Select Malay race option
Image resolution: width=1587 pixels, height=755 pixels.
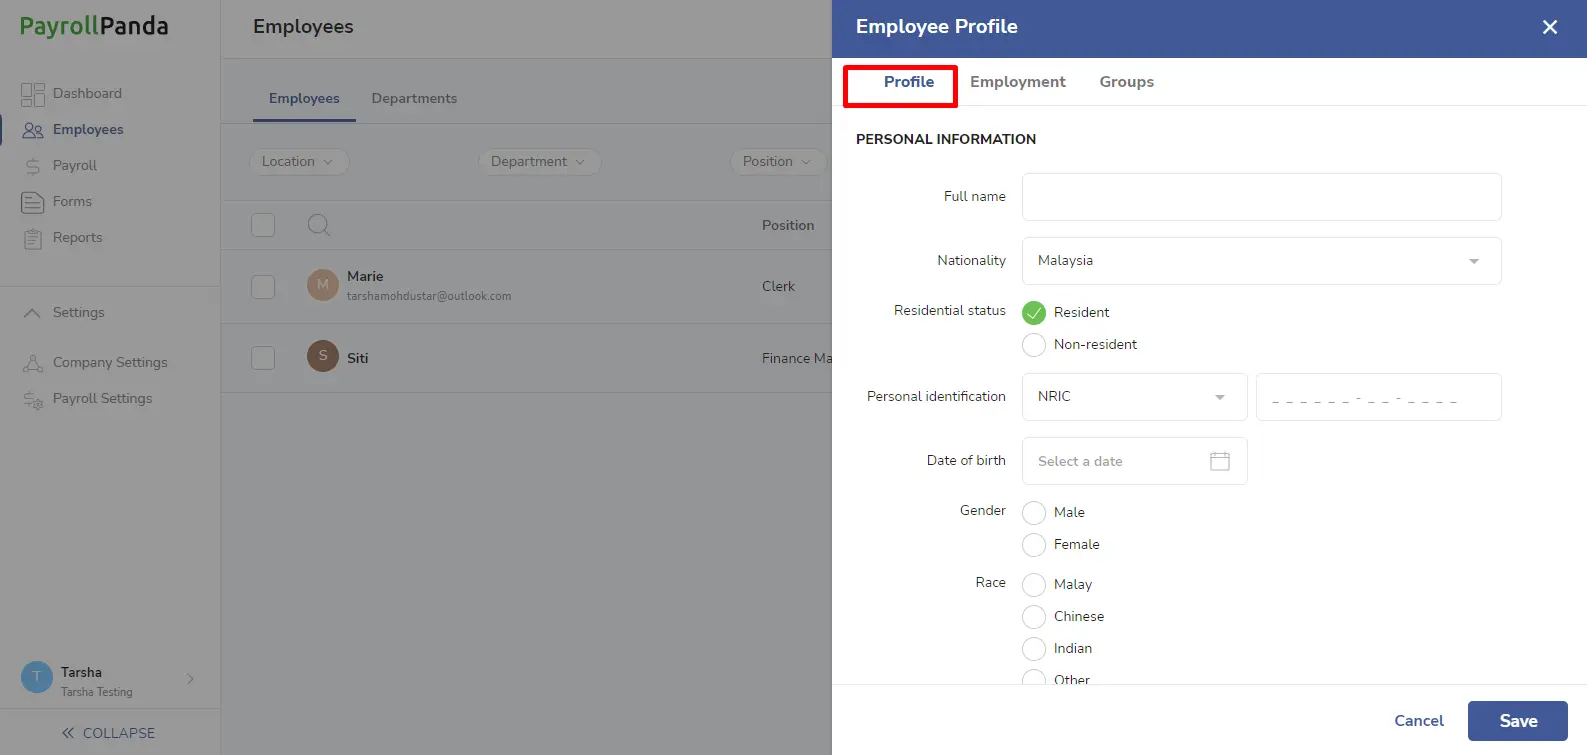point(1034,585)
